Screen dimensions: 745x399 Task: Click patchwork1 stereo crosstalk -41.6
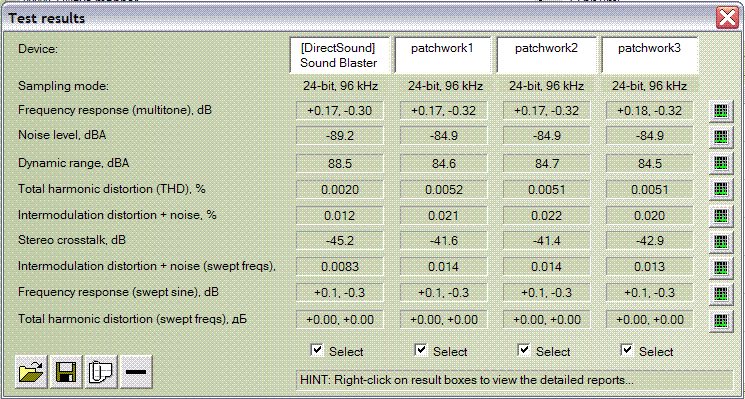click(x=443, y=241)
